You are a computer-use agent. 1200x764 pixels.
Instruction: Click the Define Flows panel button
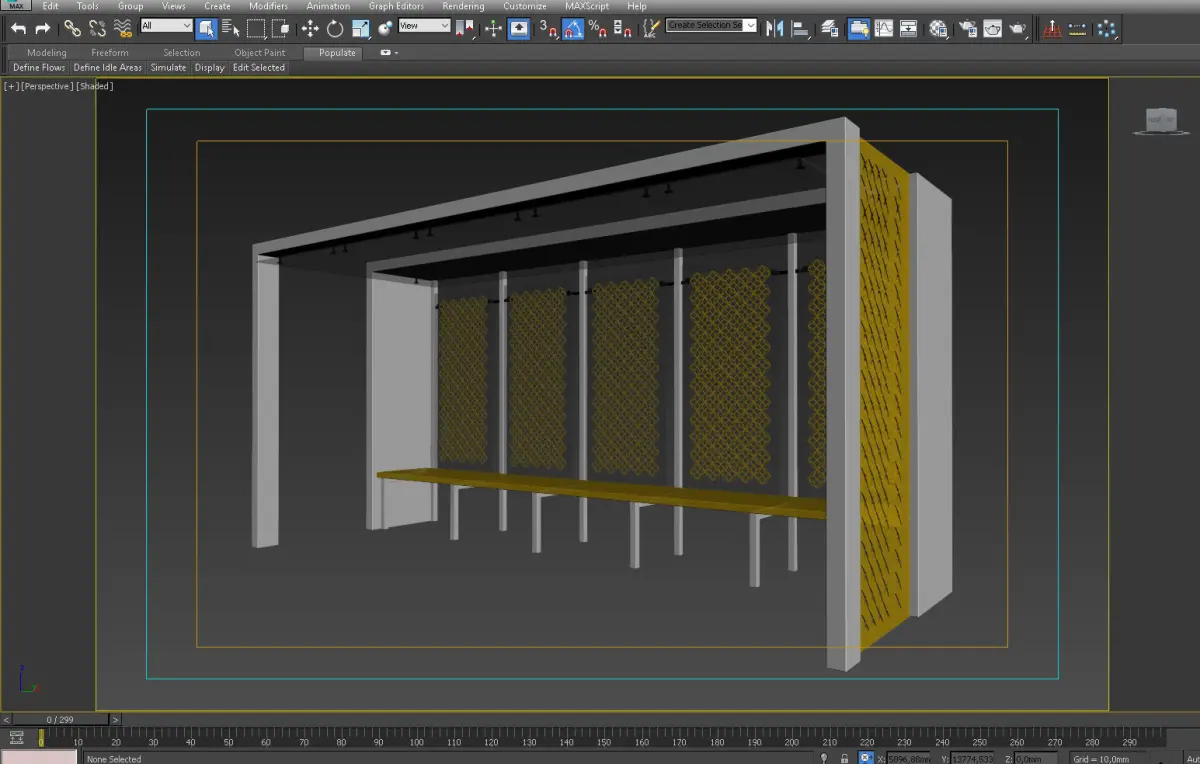click(x=39, y=68)
